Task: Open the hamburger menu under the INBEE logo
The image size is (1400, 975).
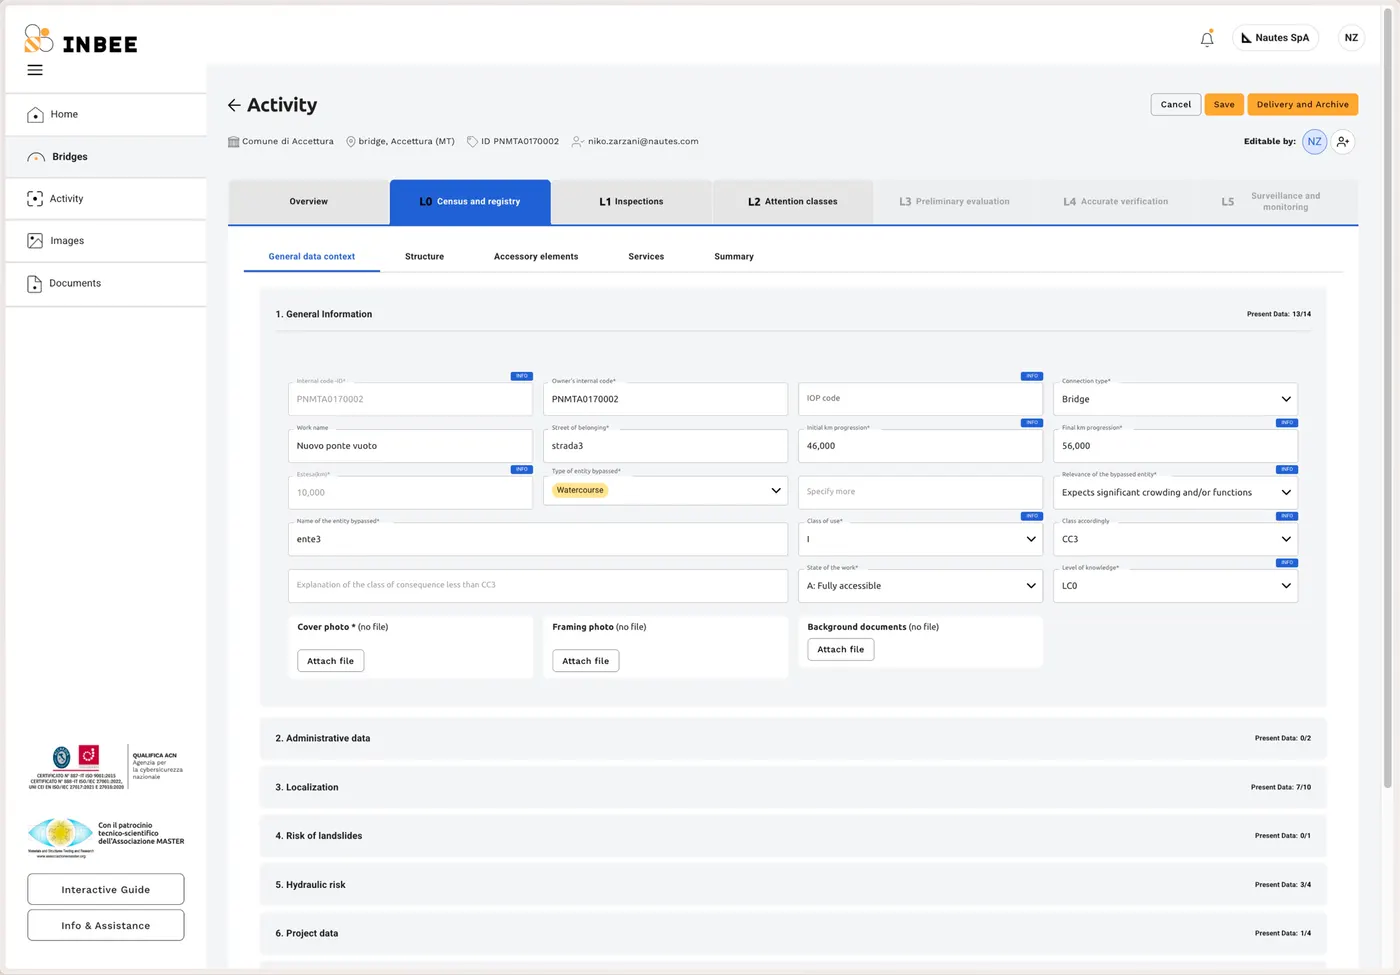Action: point(35,70)
